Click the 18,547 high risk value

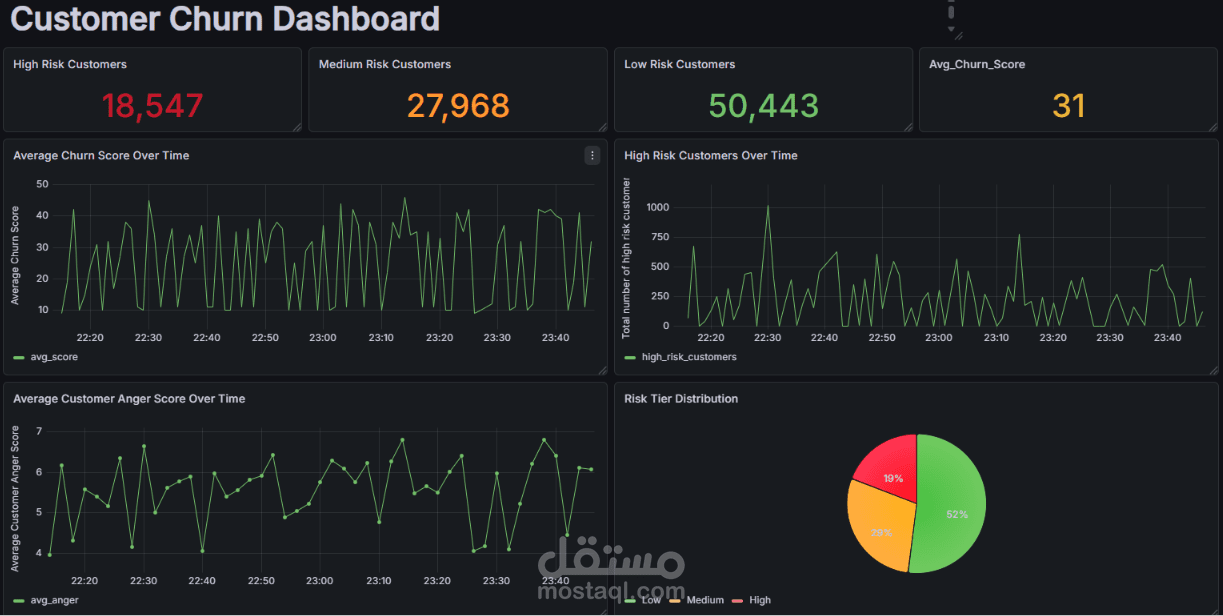(x=153, y=105)
